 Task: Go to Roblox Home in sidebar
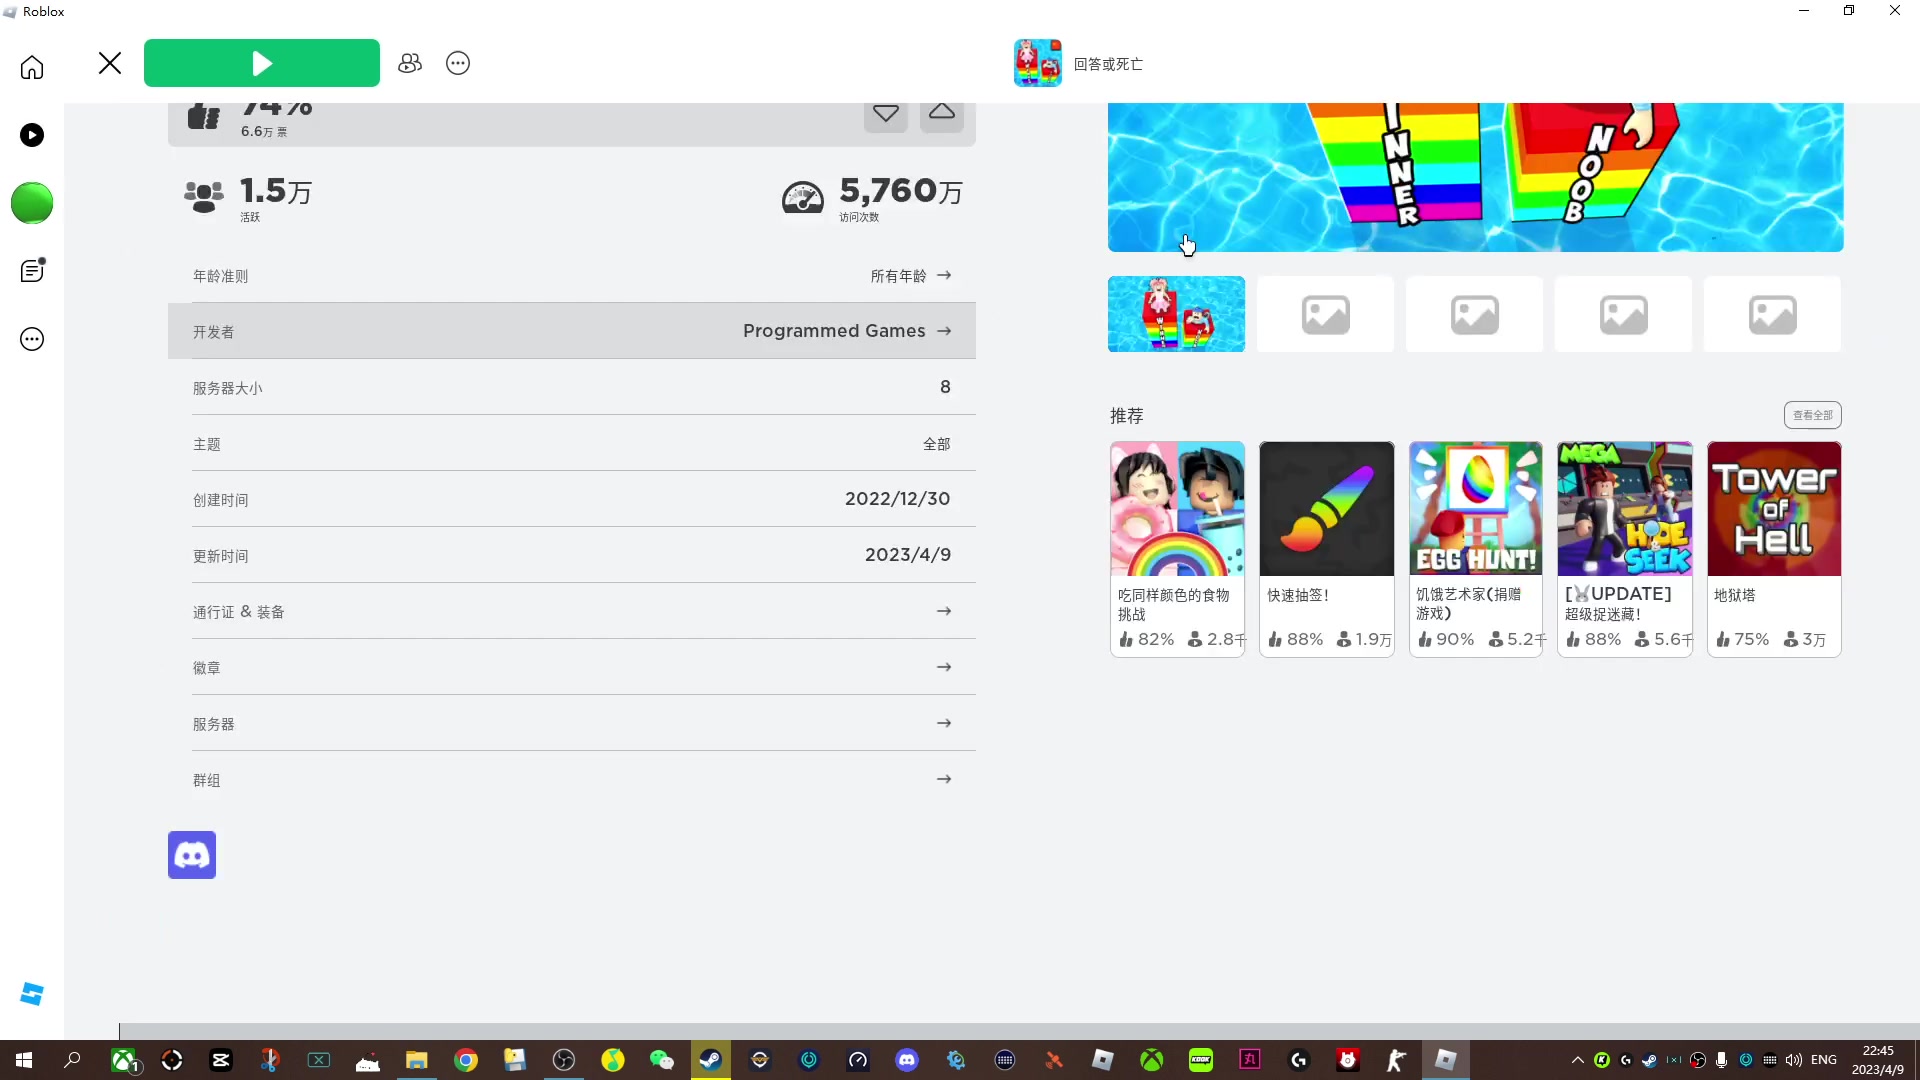32,67
